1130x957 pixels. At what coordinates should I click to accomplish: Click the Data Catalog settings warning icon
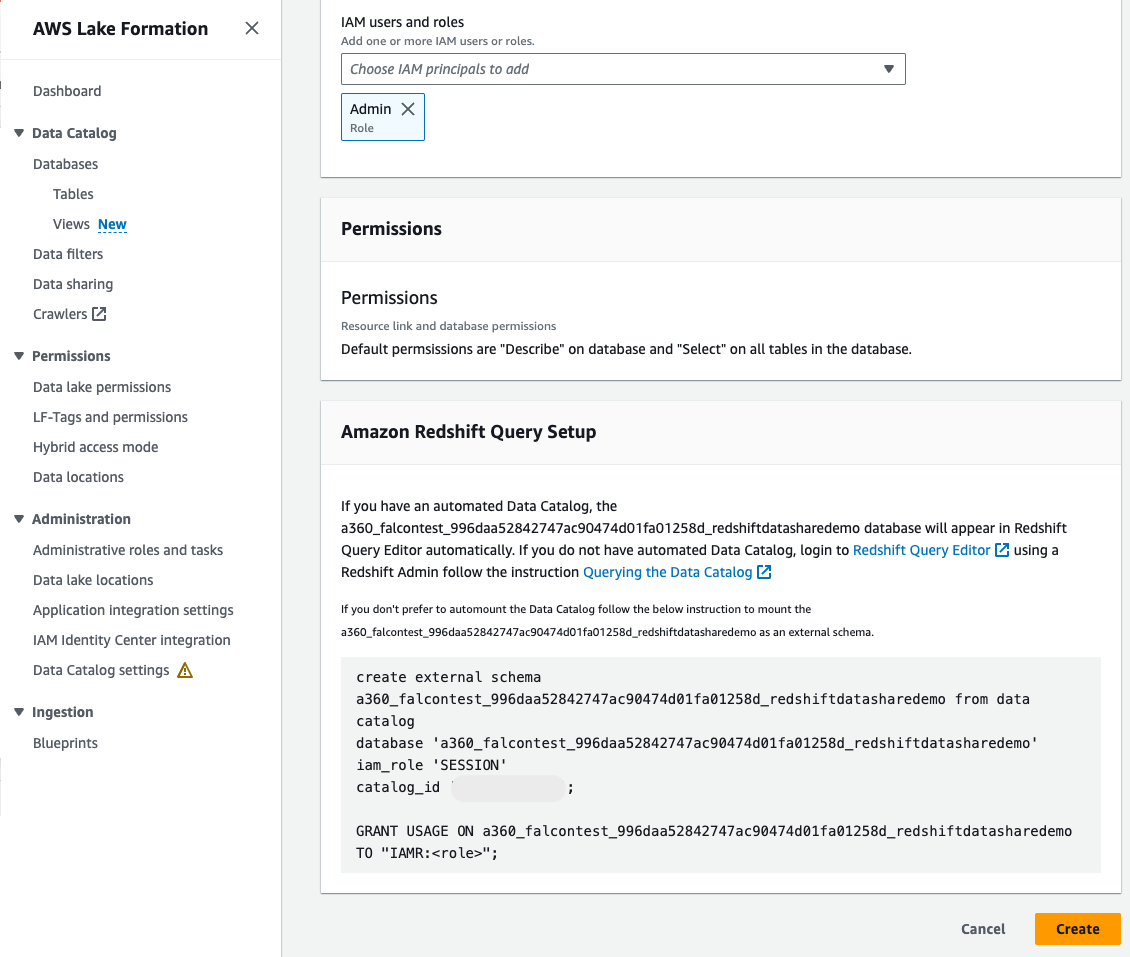pos(185,671)
